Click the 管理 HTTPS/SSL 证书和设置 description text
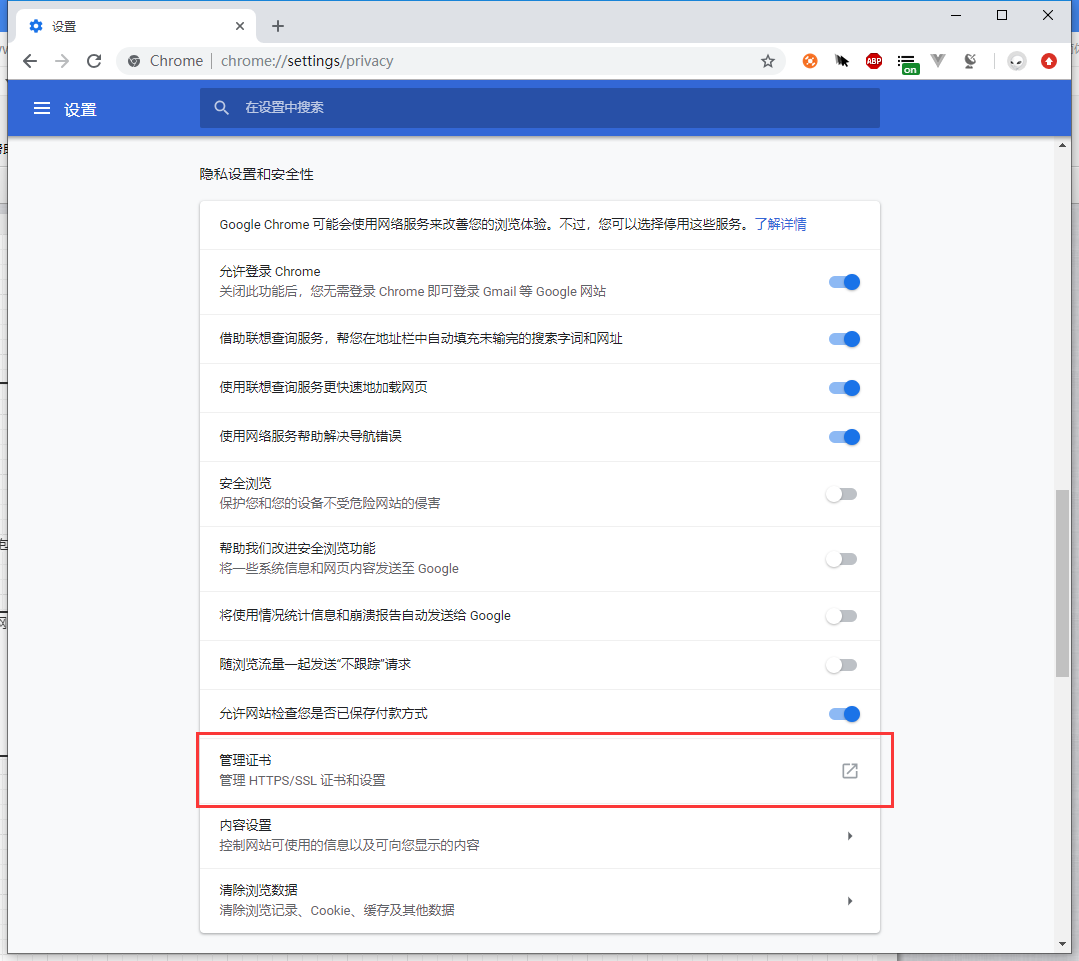The image size is (1079, 961). tap(302, 781)
